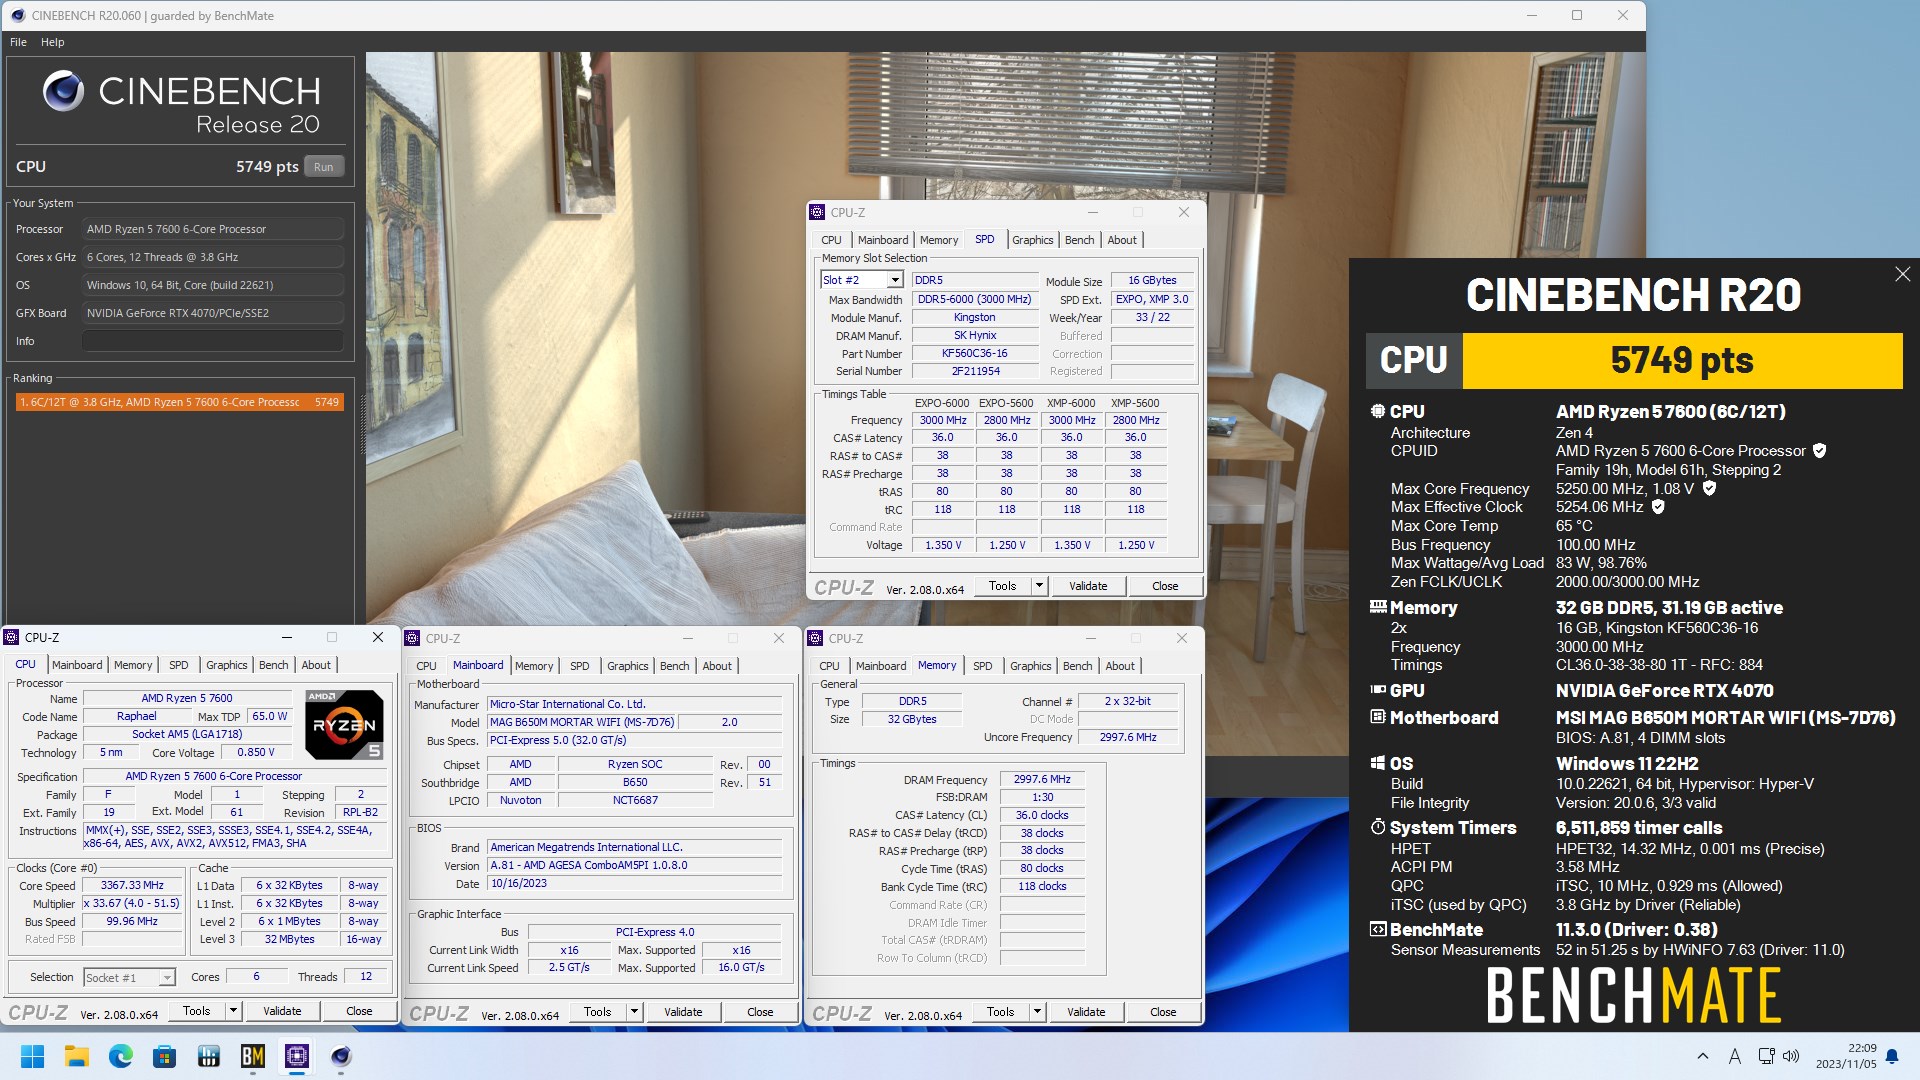
Task: Select ranking entry Ryzen 5 7600 5749
Action: pos(180,402)
